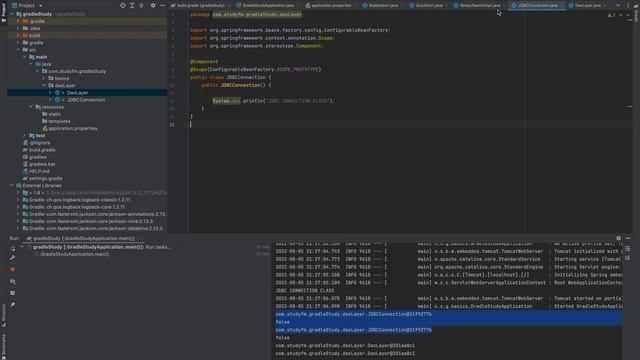Image resolution: width=640 pixels, height=360 pixels.
Task: Click the red Stop icon in Run panel
Action: pyautogui.click(x=13, y=269)
